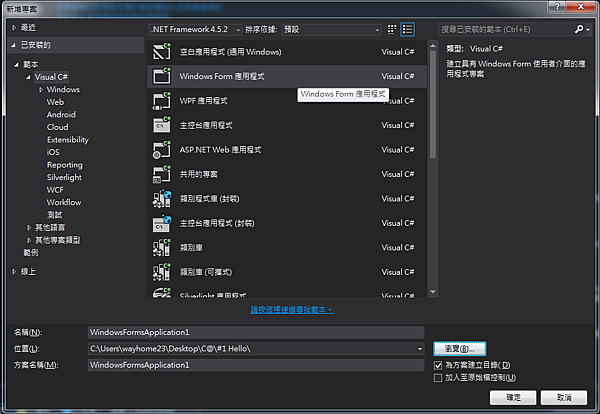Viewport: 600px width, 414px height.
Task: Expand the 其他語言 tree node
Action: coord(29,228)
